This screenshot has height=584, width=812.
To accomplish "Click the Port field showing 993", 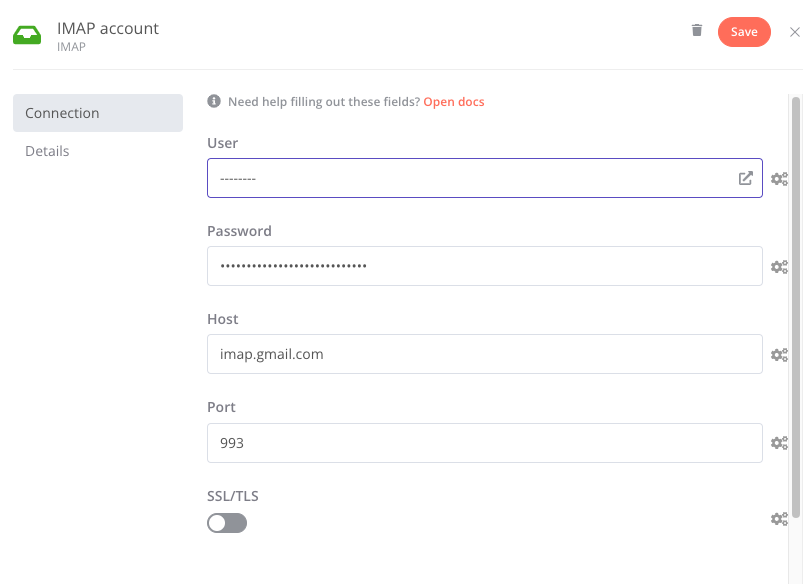I will click(x=485, y=443).
